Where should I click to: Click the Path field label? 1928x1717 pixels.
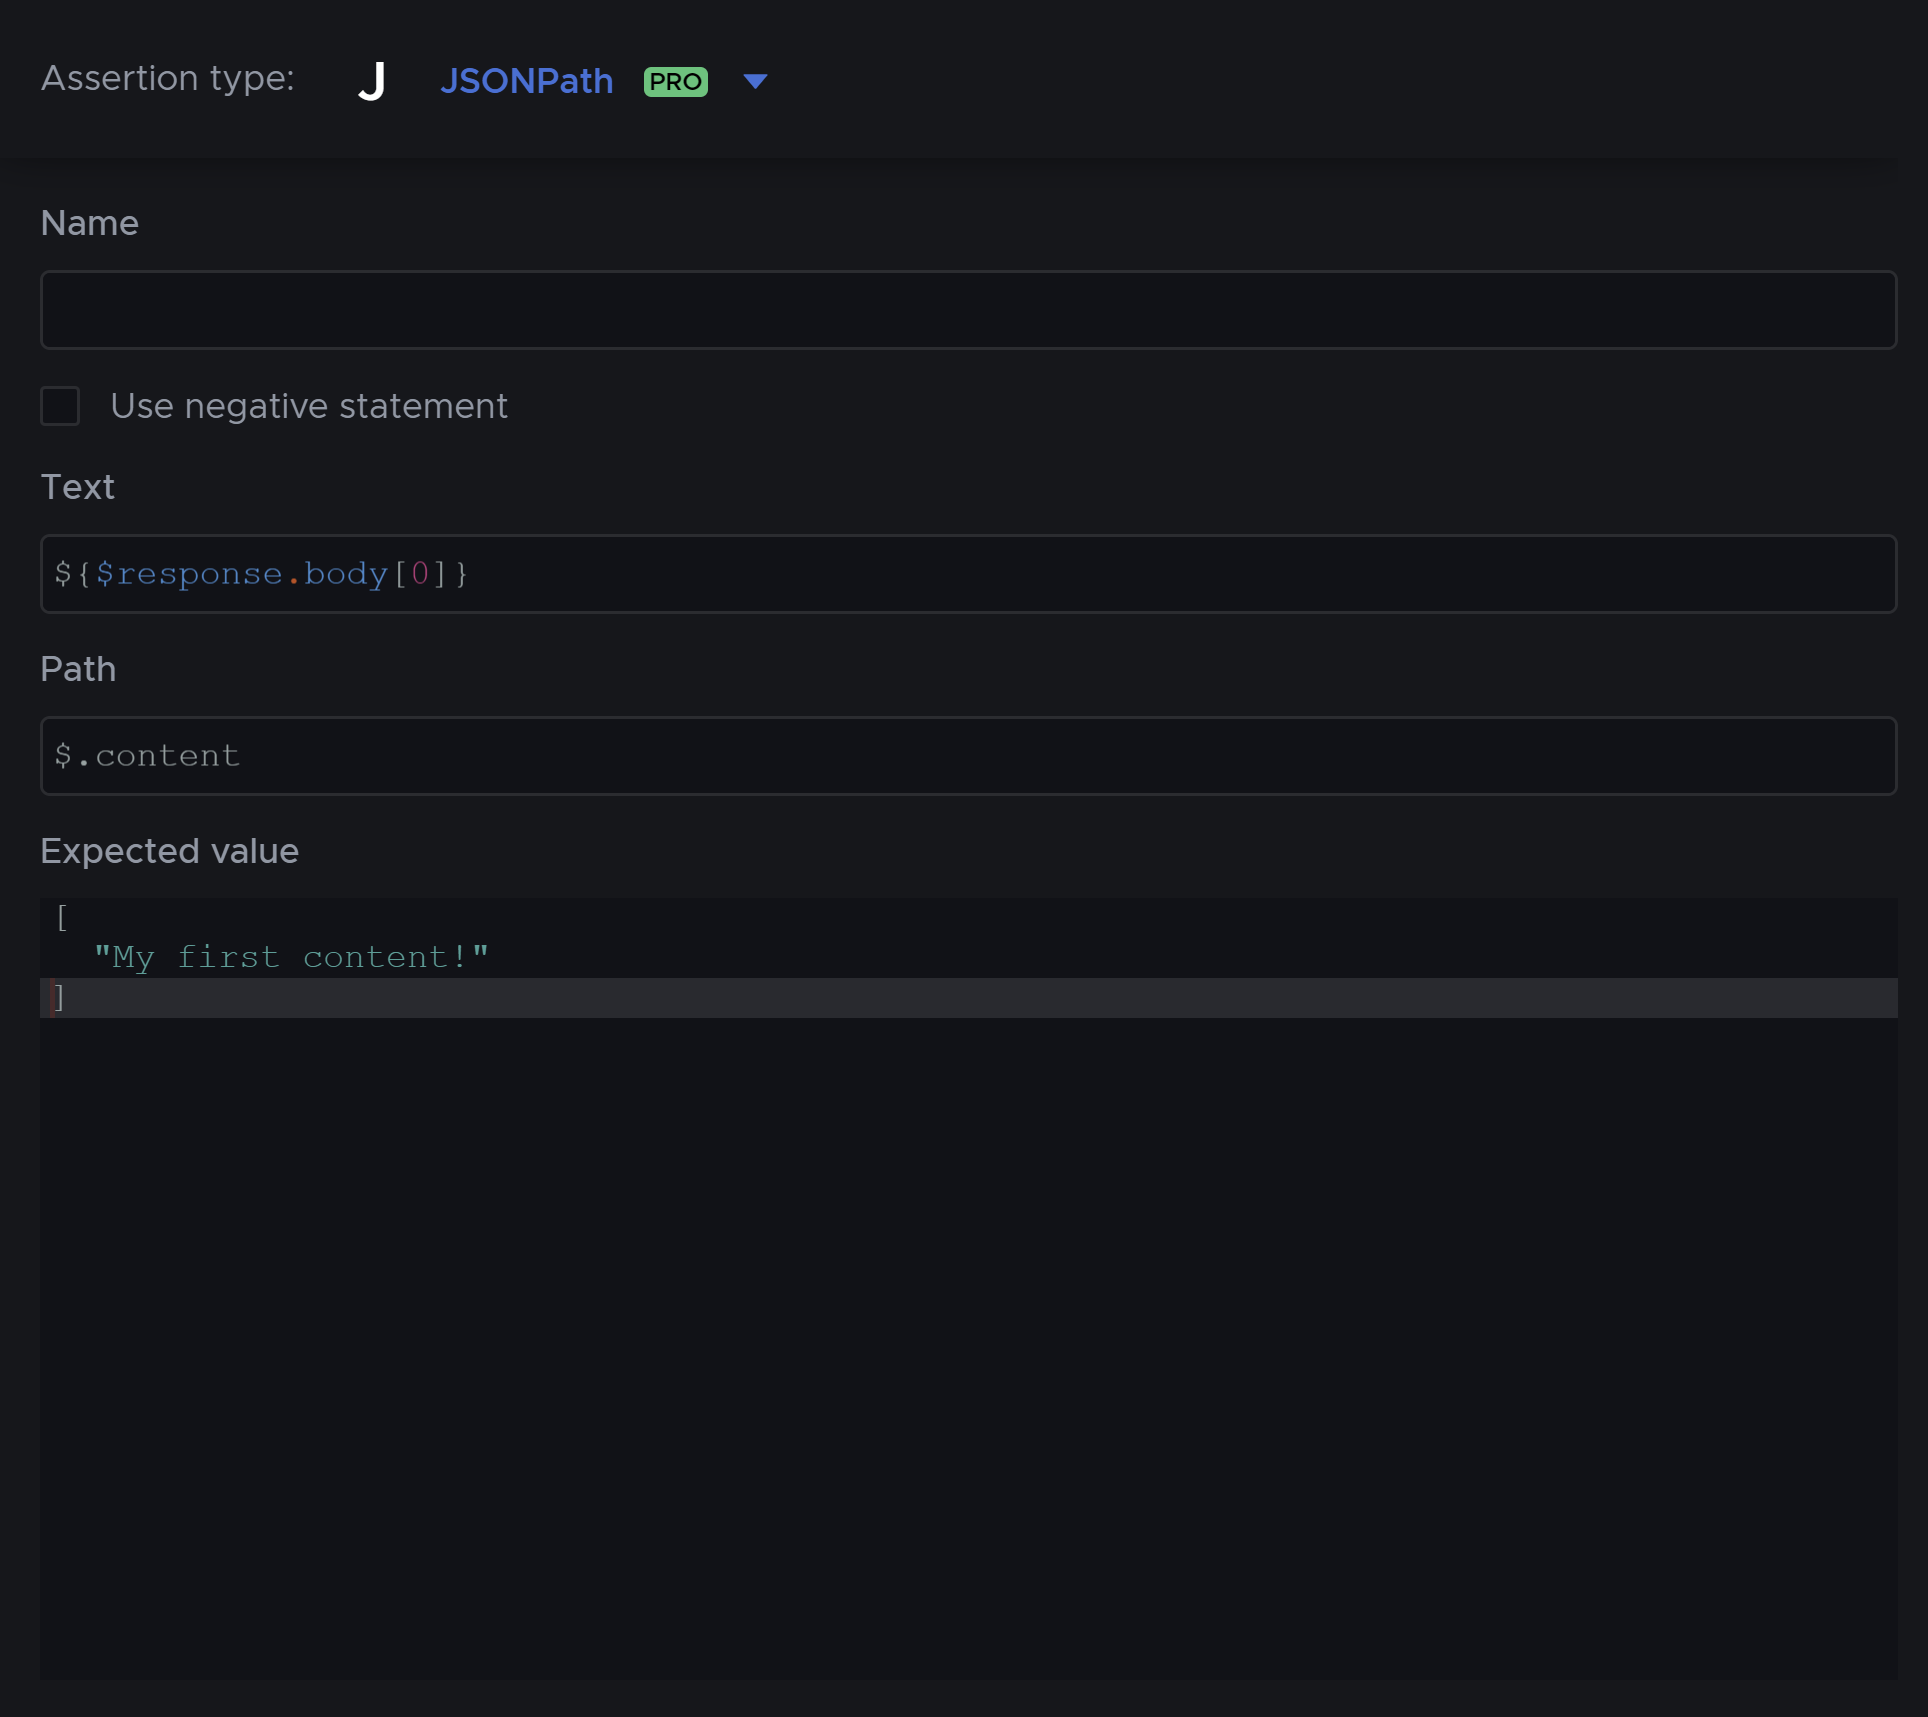pos(78,669)
